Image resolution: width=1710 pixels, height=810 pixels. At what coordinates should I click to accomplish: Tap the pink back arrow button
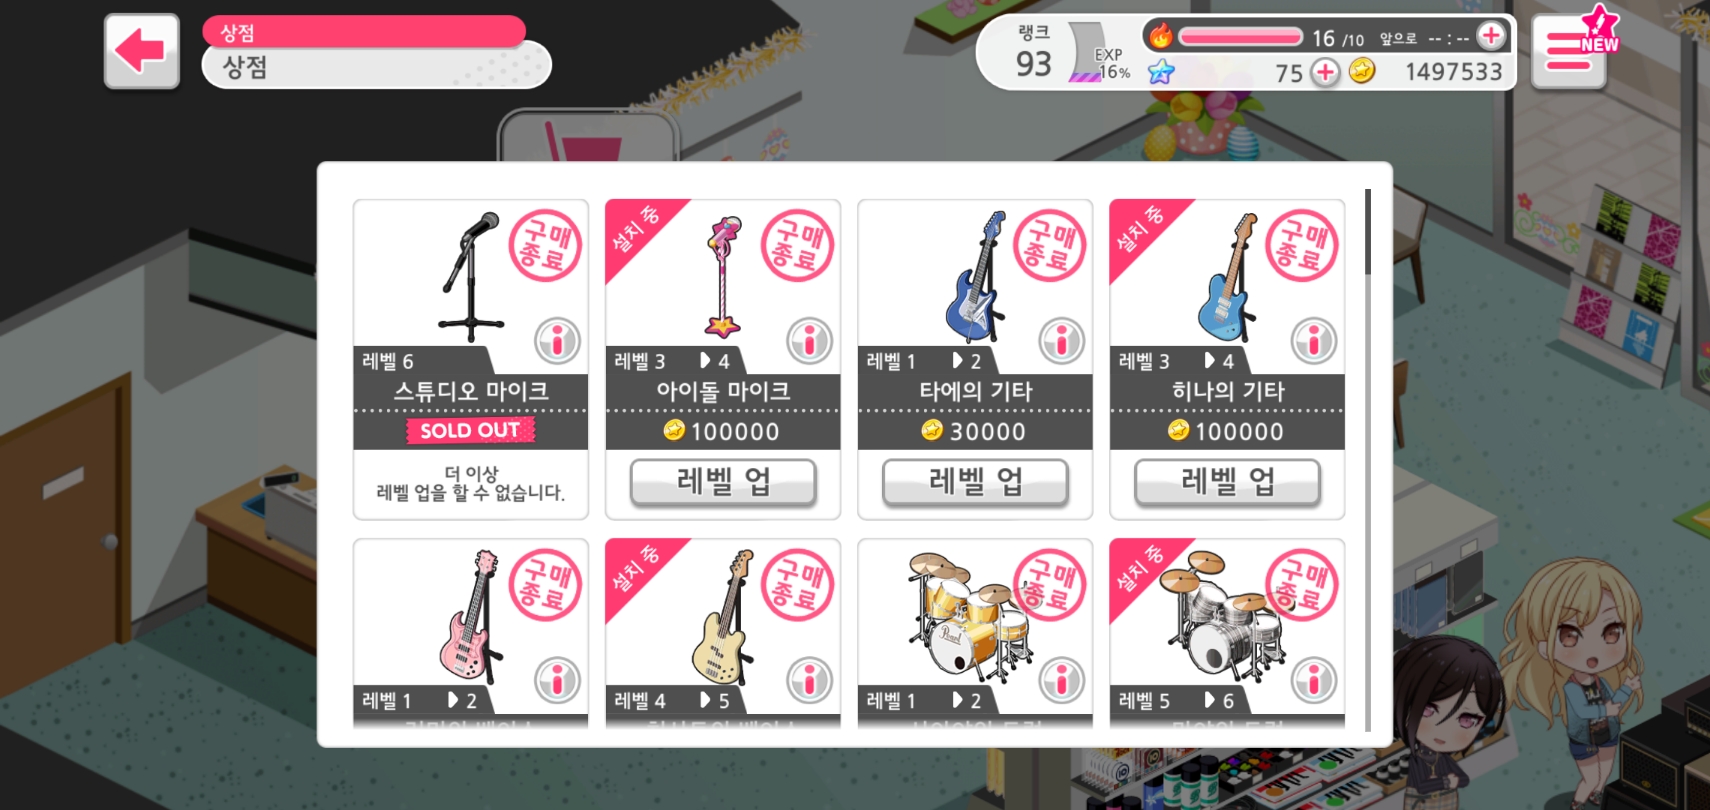pos(142,51)
